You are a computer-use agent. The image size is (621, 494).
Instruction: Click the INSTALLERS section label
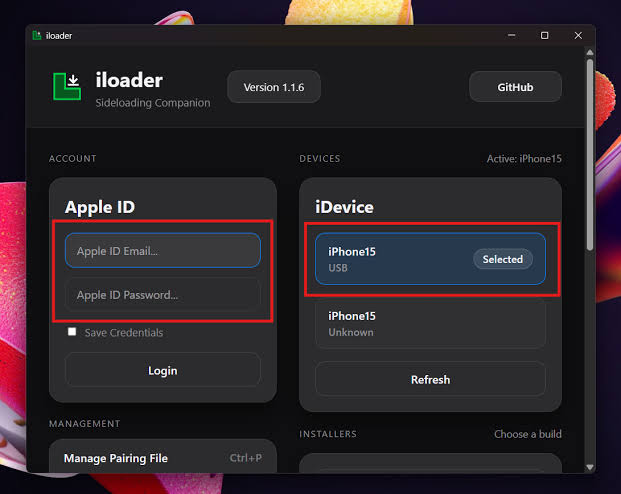click(x=328, y=434)
